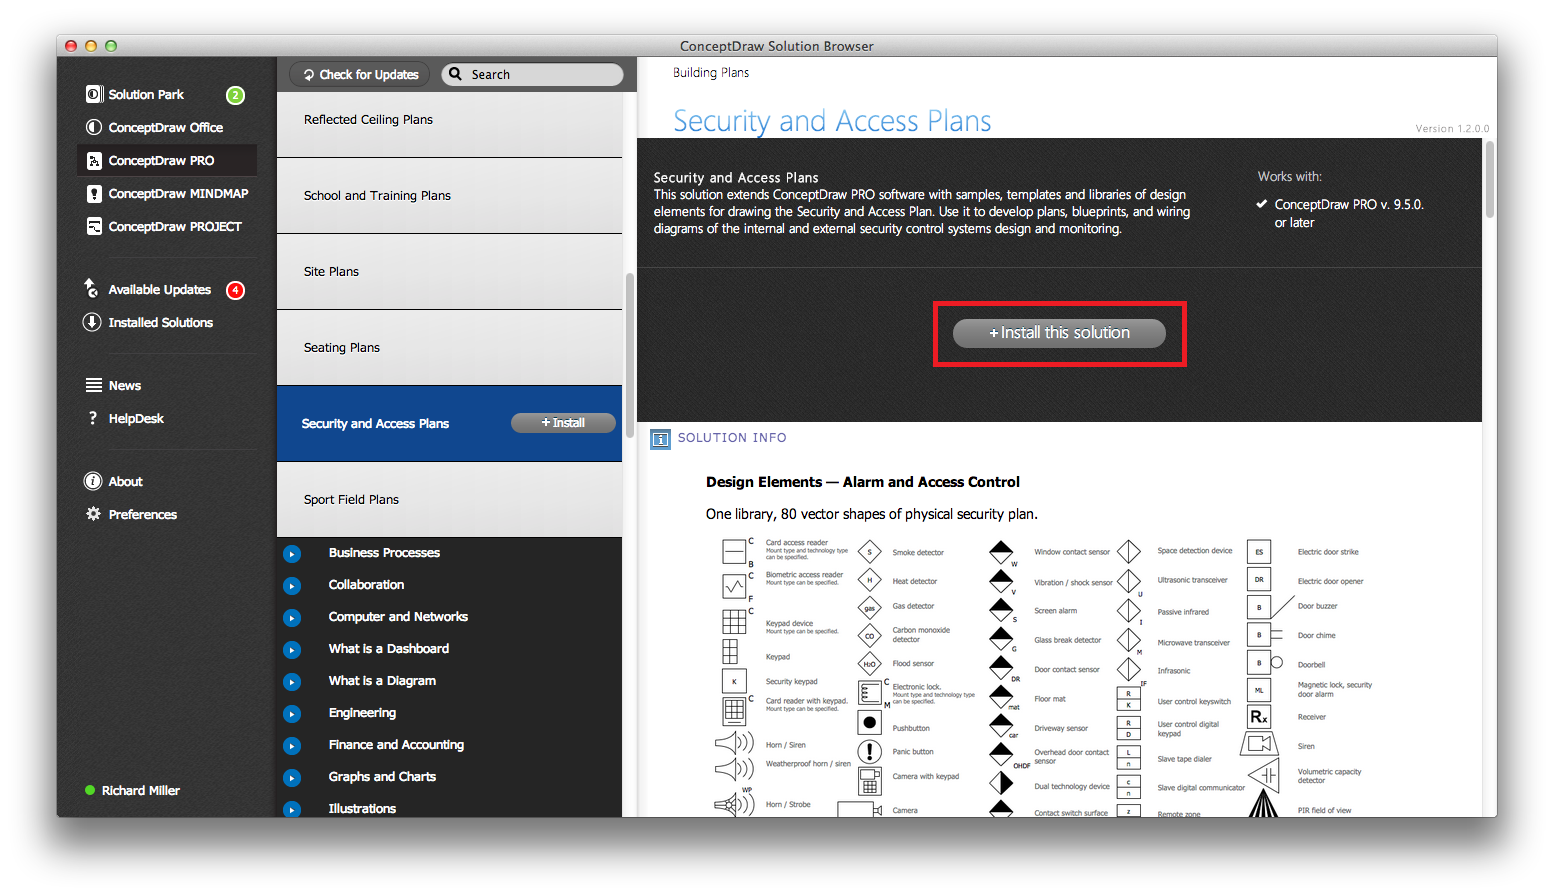Click the About info icon
The image size is (1554, 896).
(93, 481)
